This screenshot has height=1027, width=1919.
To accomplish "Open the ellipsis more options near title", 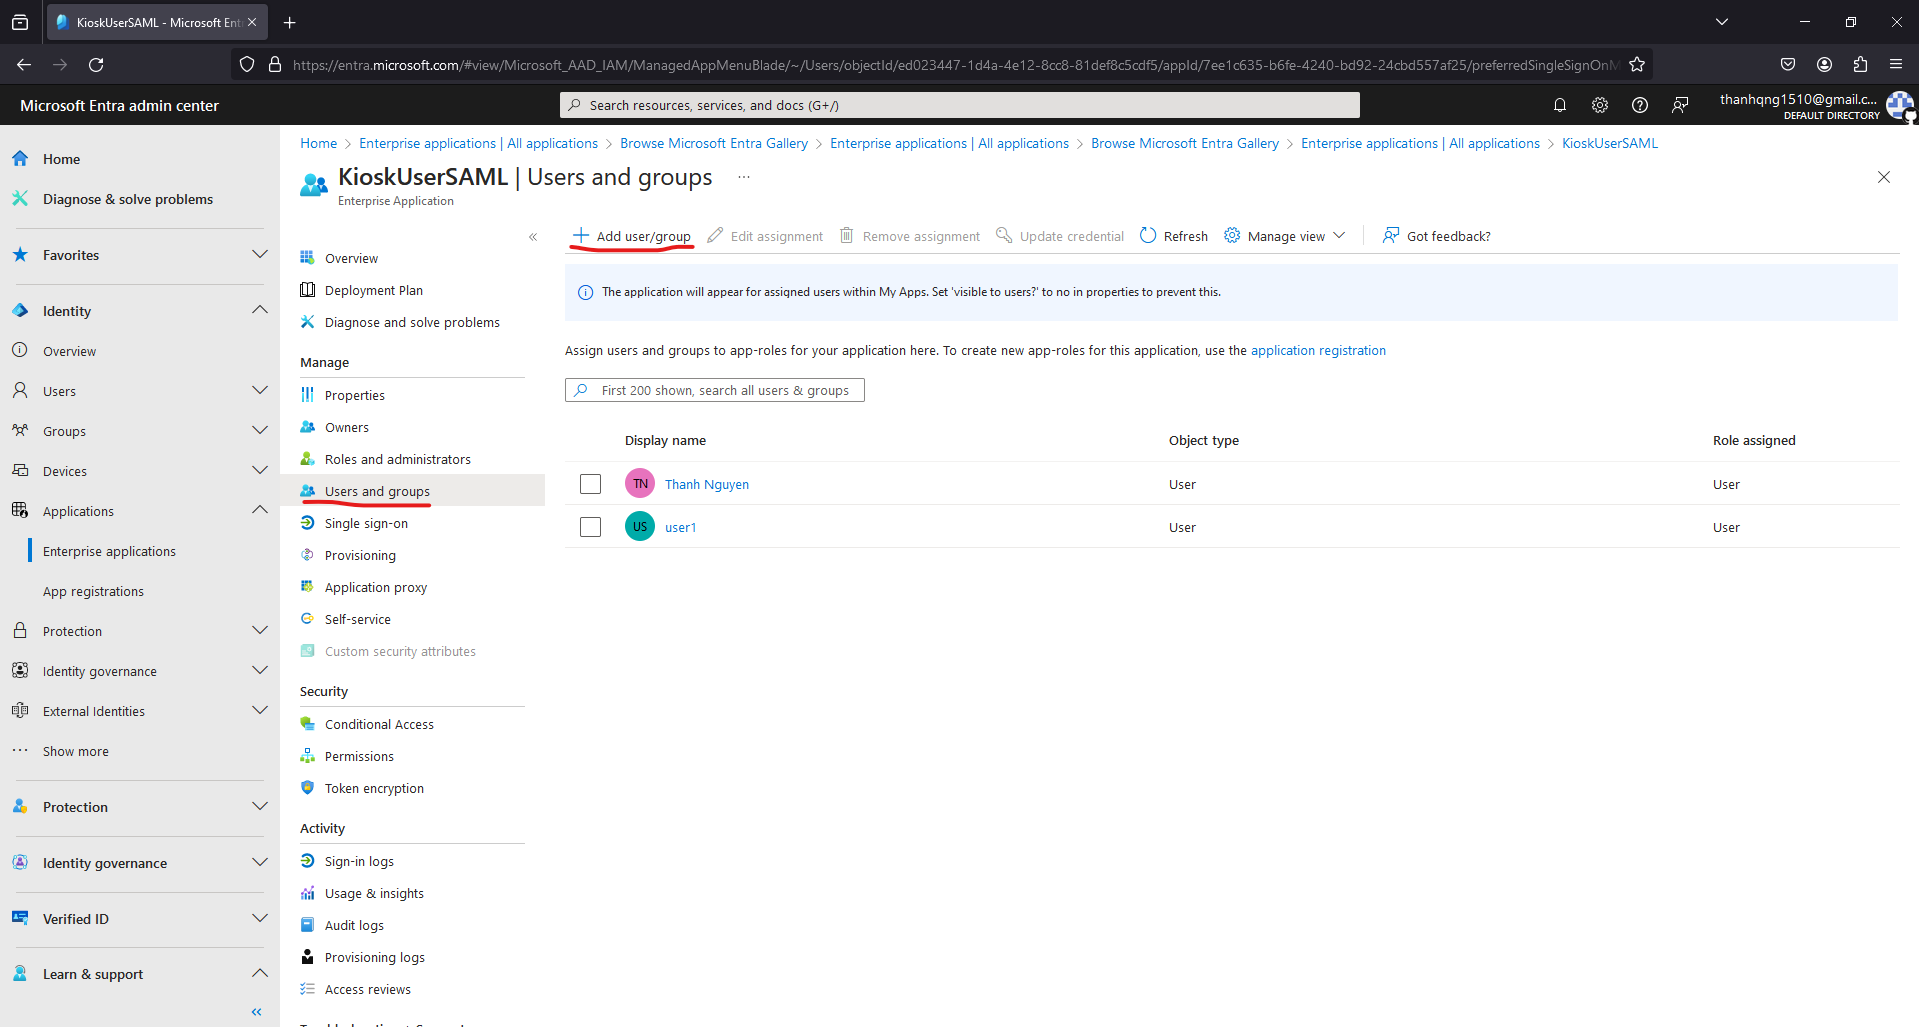I will tap(744, 177).
